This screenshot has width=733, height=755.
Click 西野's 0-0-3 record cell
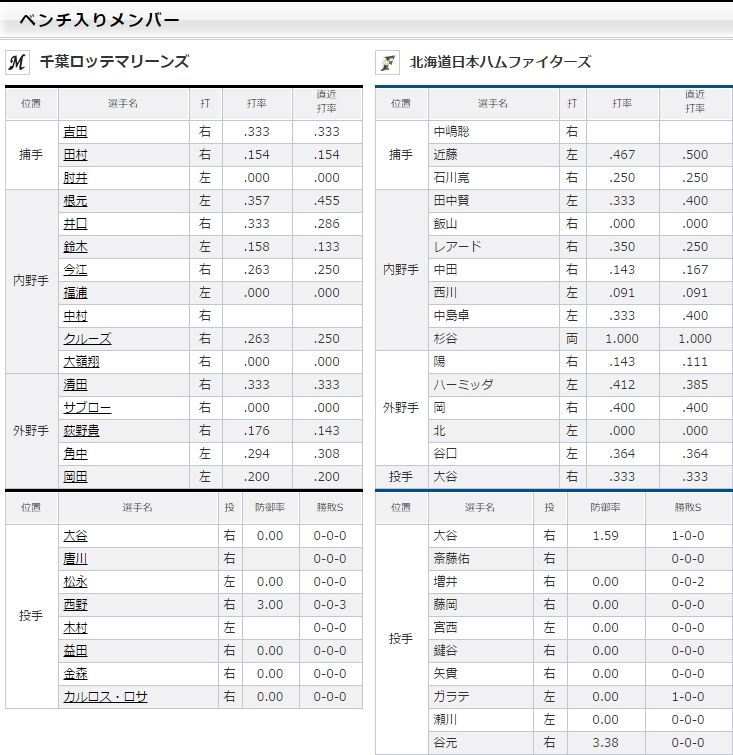click(x=330, y=605)
